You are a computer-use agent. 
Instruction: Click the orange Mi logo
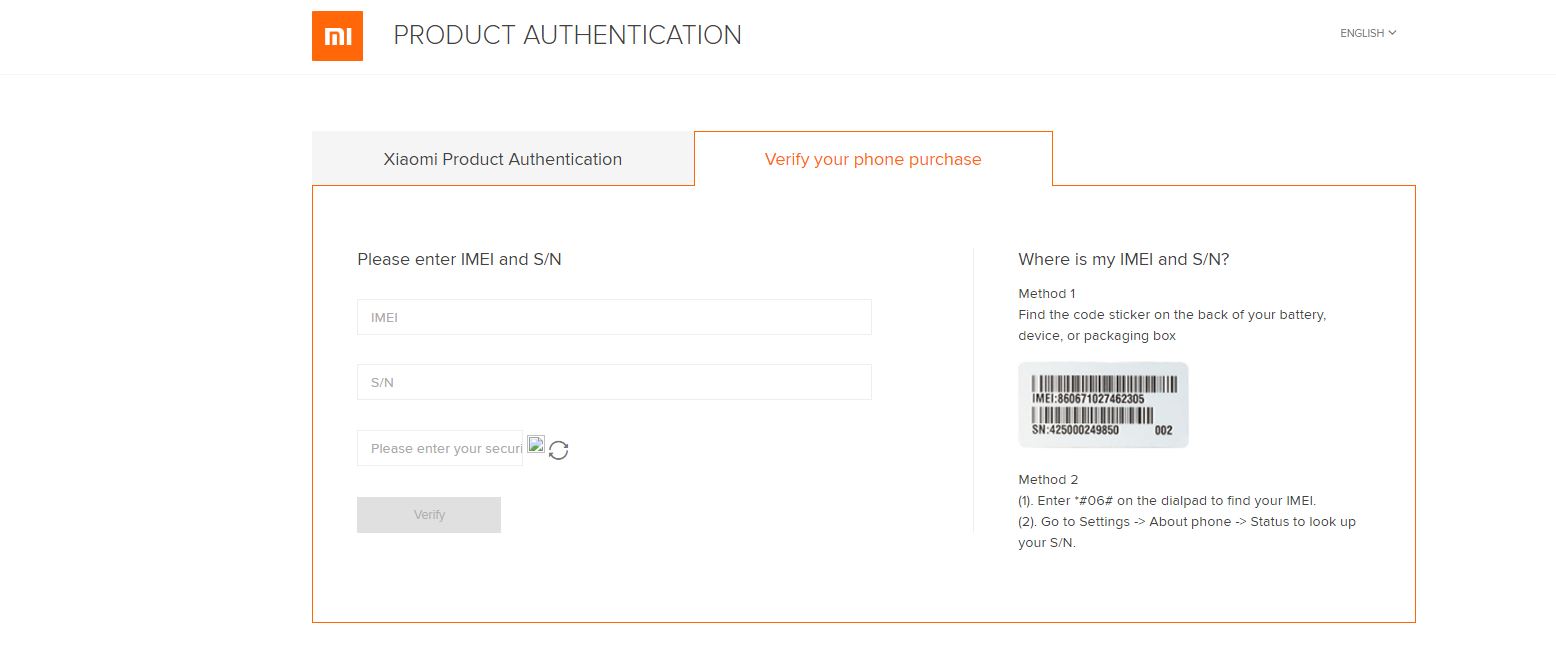337,36
